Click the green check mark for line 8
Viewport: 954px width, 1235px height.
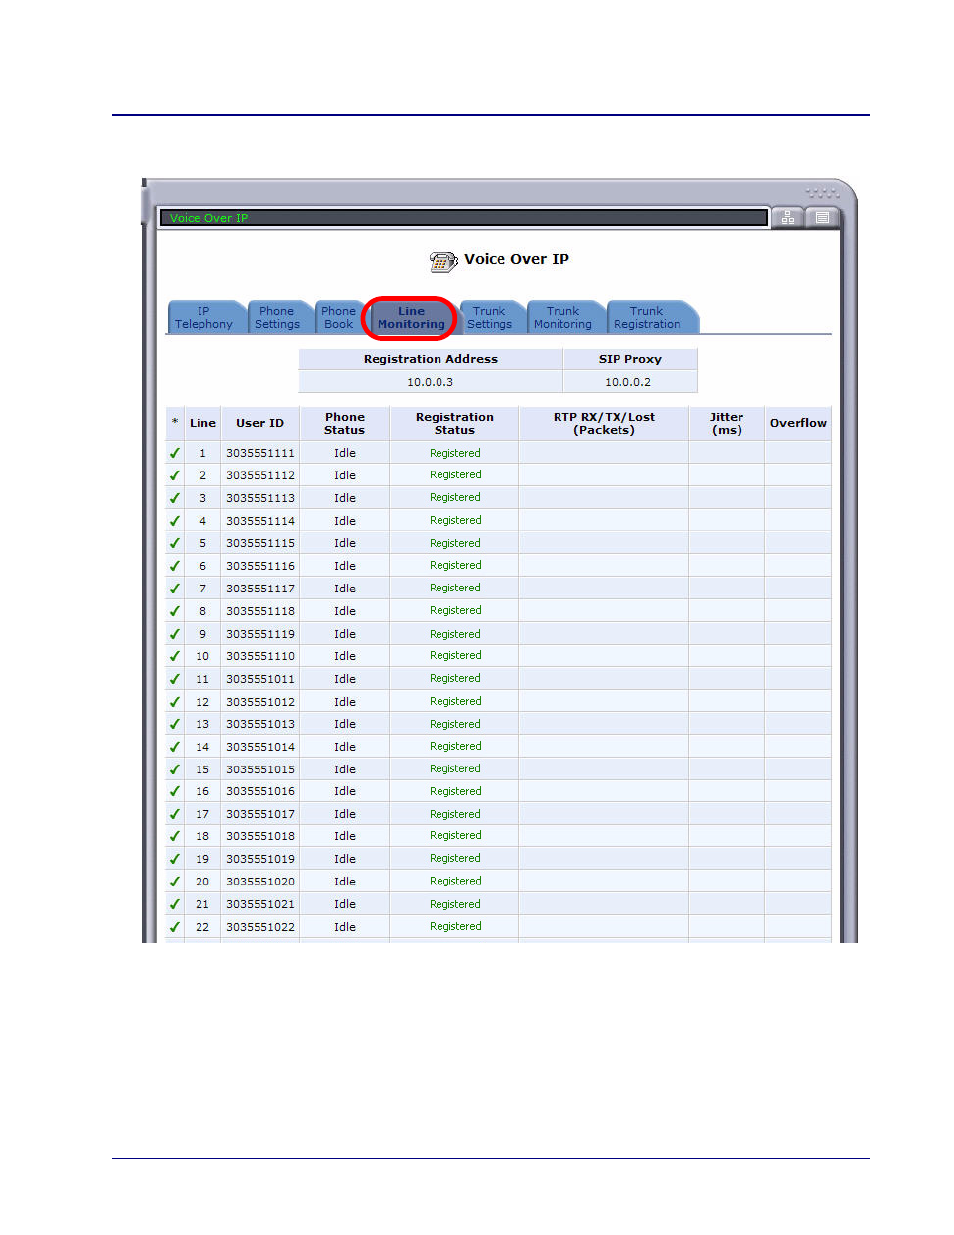click(x=175, y=611)
